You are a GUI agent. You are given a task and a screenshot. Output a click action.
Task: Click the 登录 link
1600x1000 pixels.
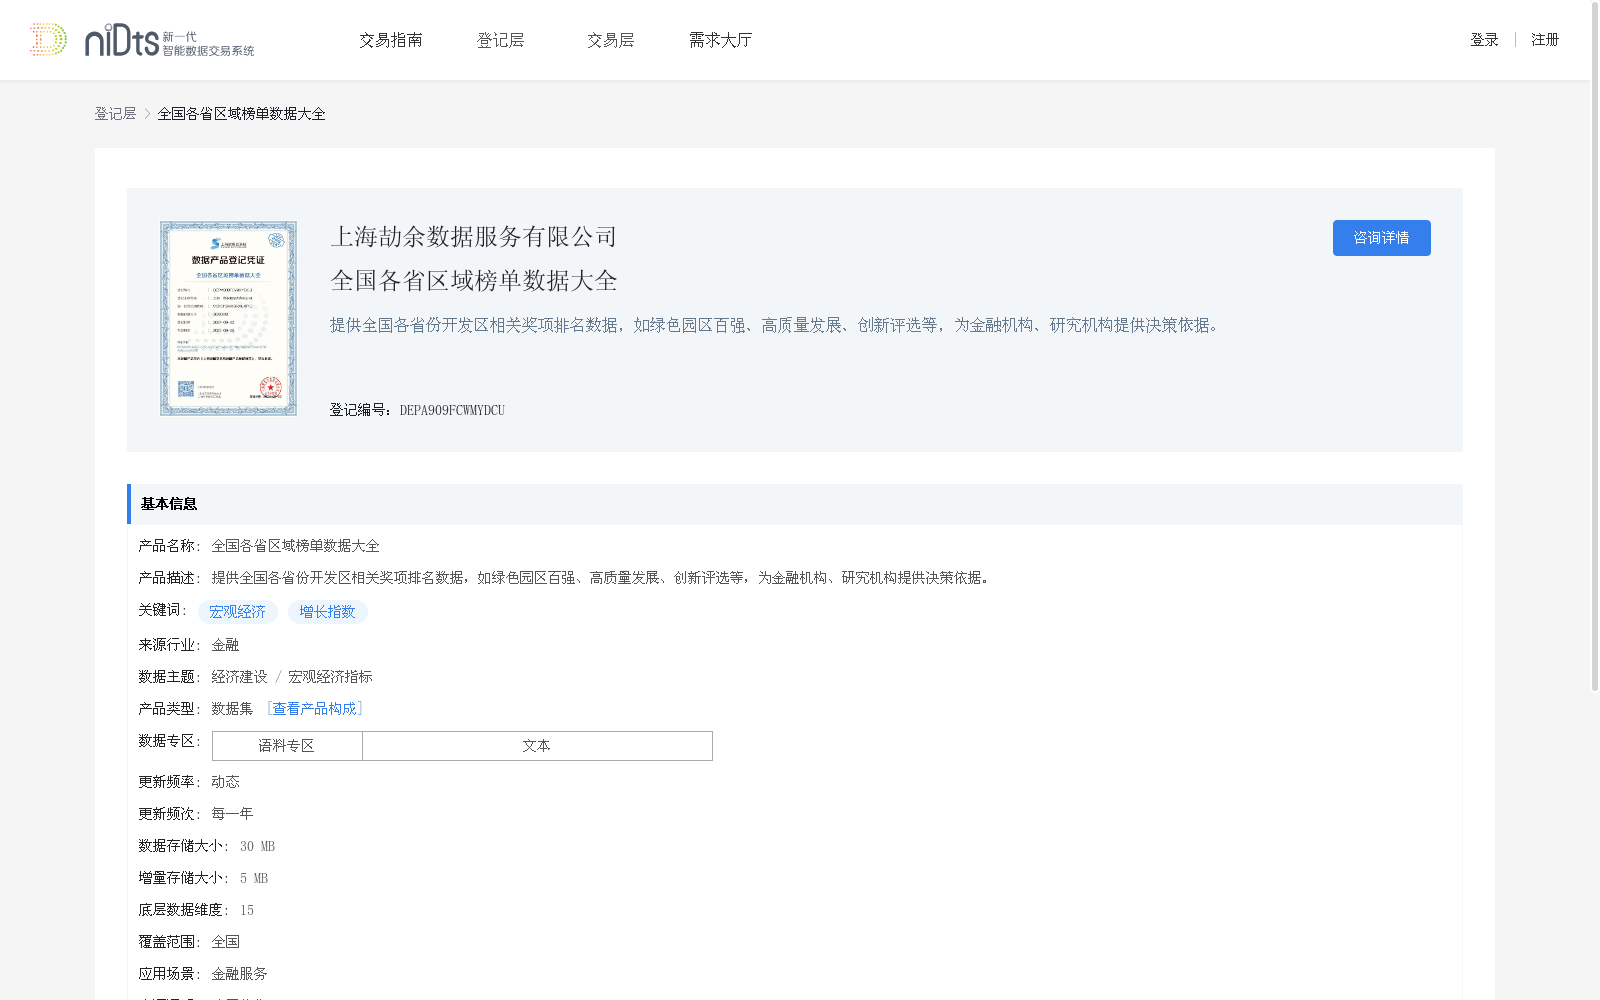click(x=1484, y=40)
